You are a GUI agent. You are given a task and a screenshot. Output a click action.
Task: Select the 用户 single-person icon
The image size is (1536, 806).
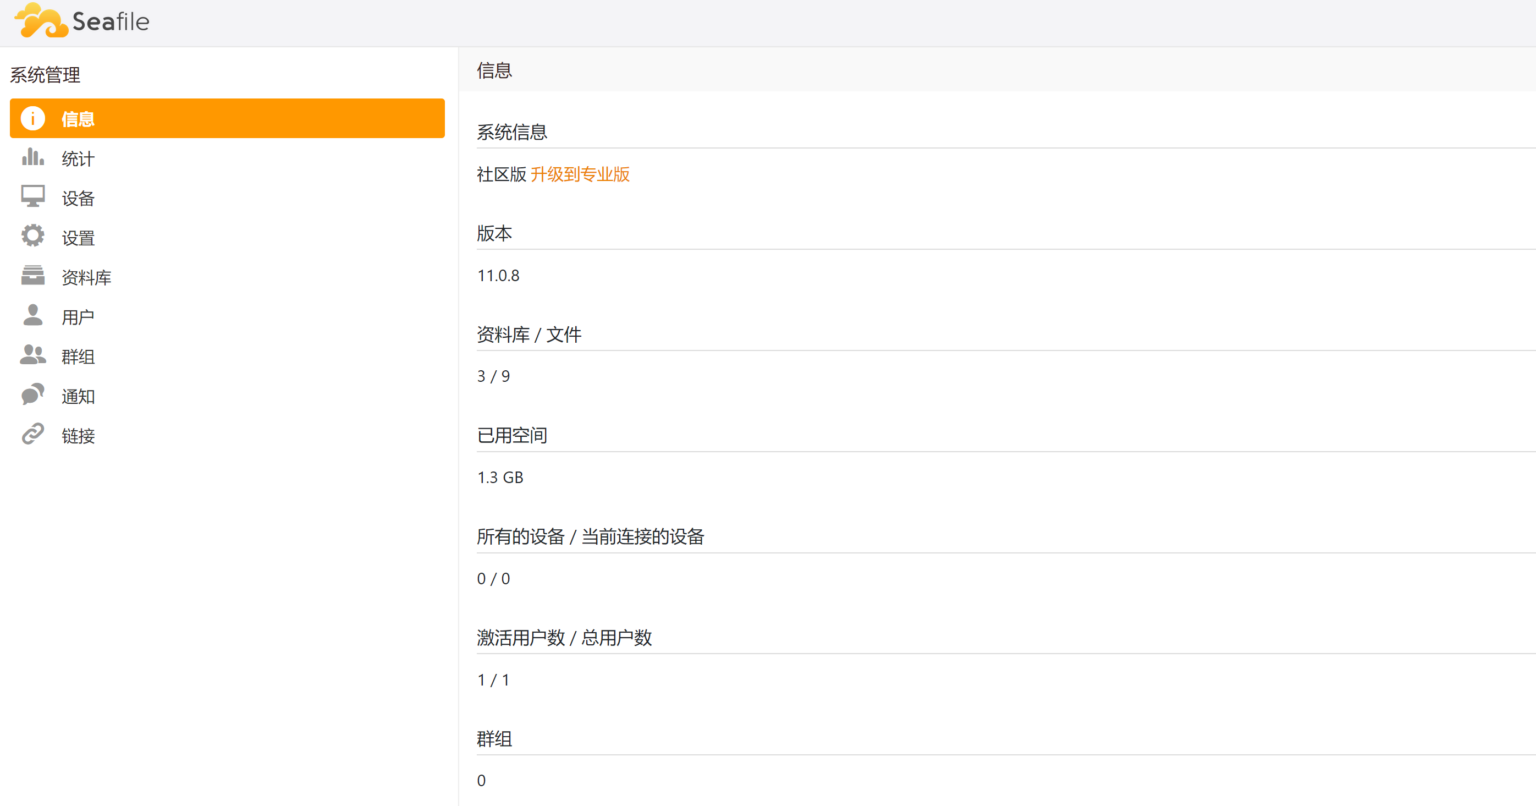(x=32, y=315)
